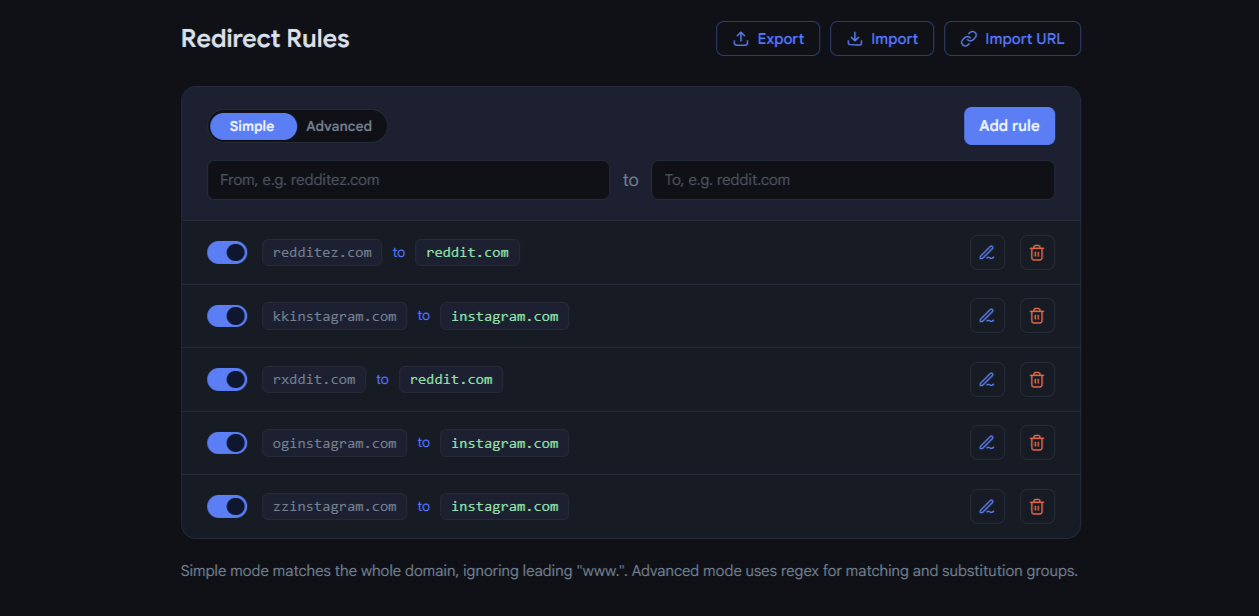1259x616 pixels.
Task: Click the Export button
Action: pyautogui.click(x=768, y=39)
